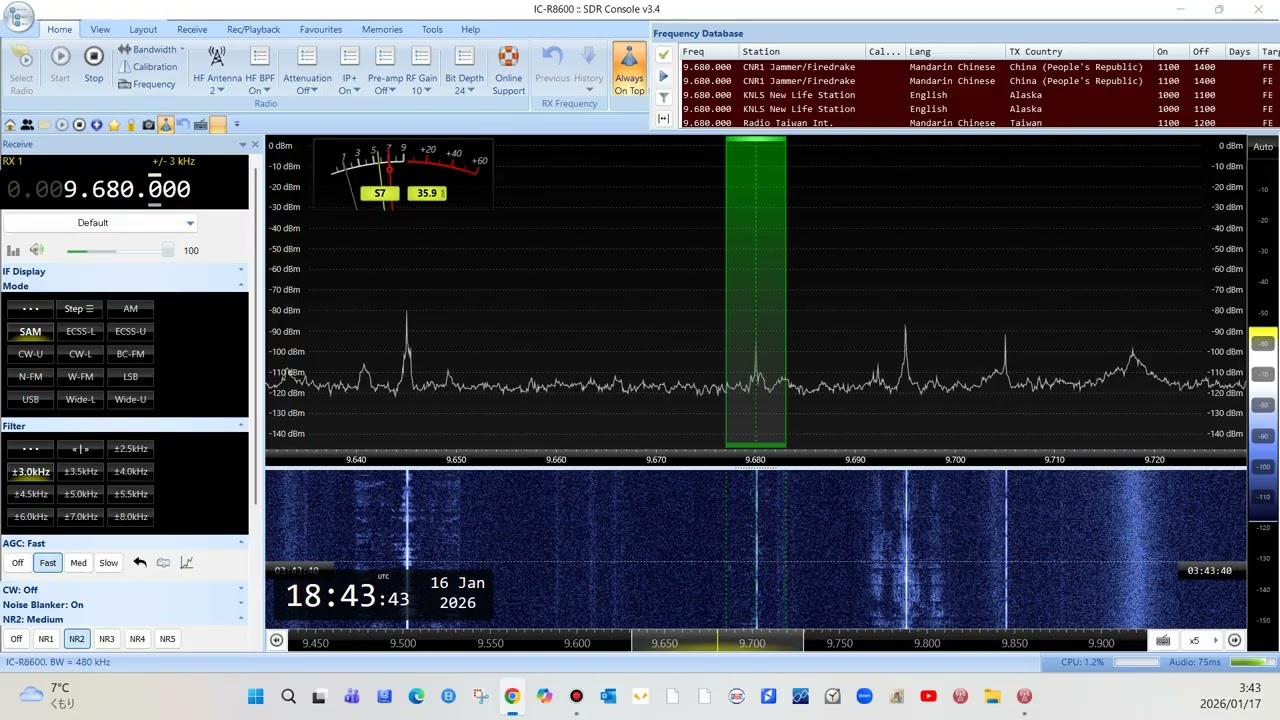Set AGC to Slow
The height and width of the screenshot is (720, 1280).
108,563
